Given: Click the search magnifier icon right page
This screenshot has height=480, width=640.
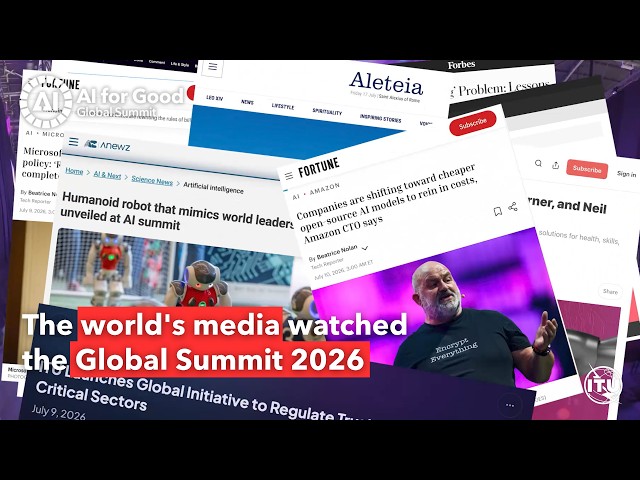Looking at the screenshot, I should 538,163.
